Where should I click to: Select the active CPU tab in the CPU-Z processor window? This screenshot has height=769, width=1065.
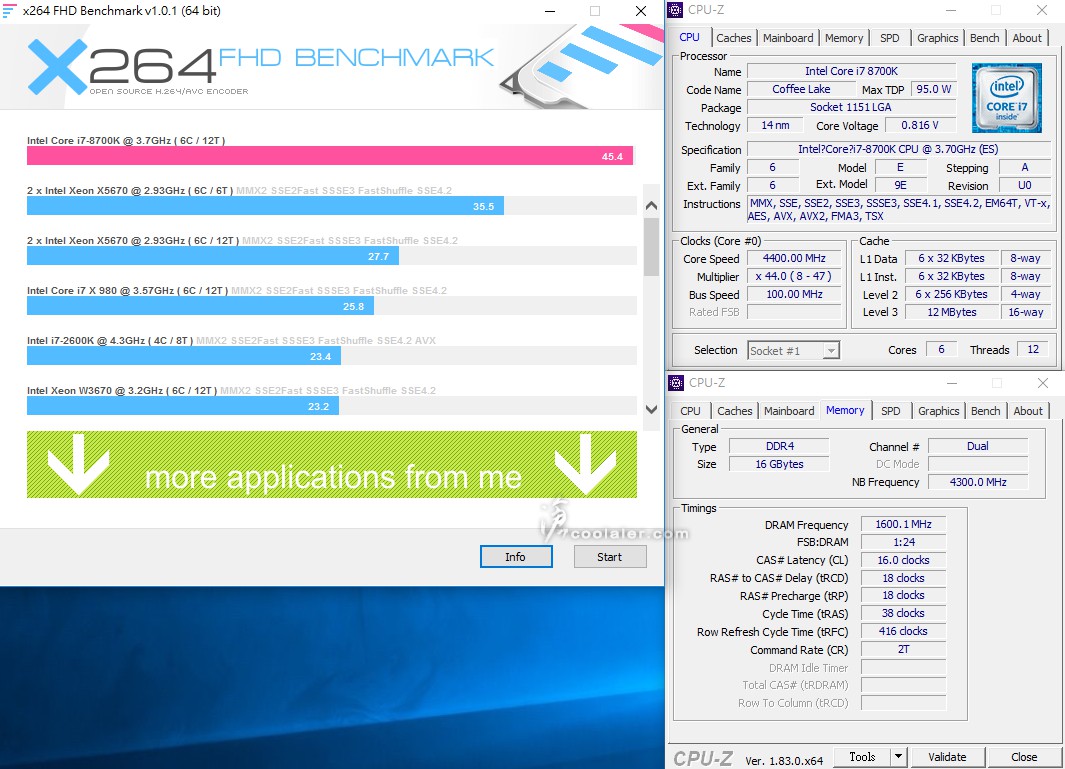point(689,37)
